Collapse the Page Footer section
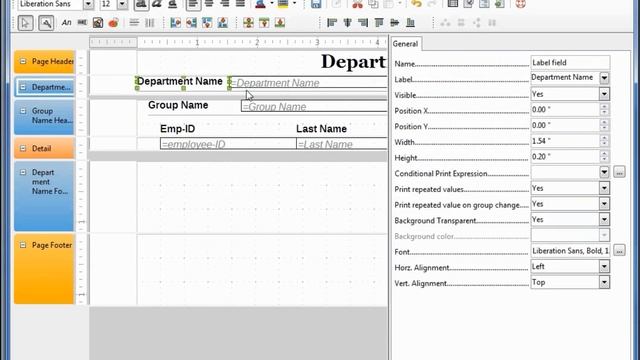 pos(23,245)
